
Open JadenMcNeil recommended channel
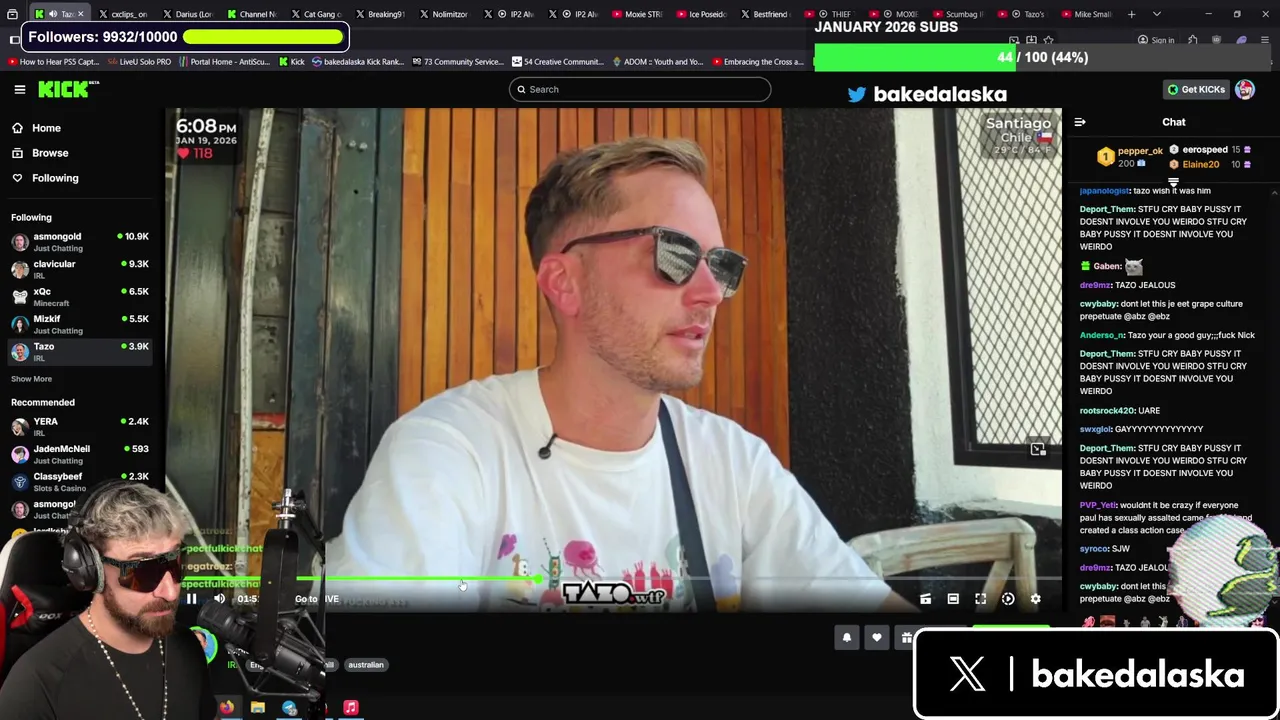(80, 454)
